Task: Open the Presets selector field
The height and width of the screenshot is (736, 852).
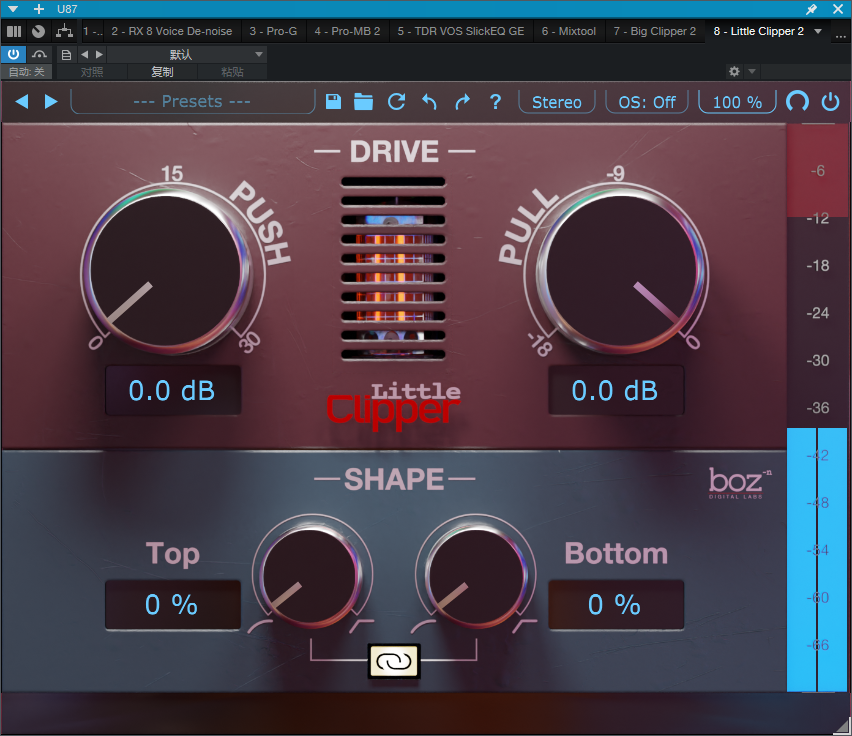Action: (192, 102)
